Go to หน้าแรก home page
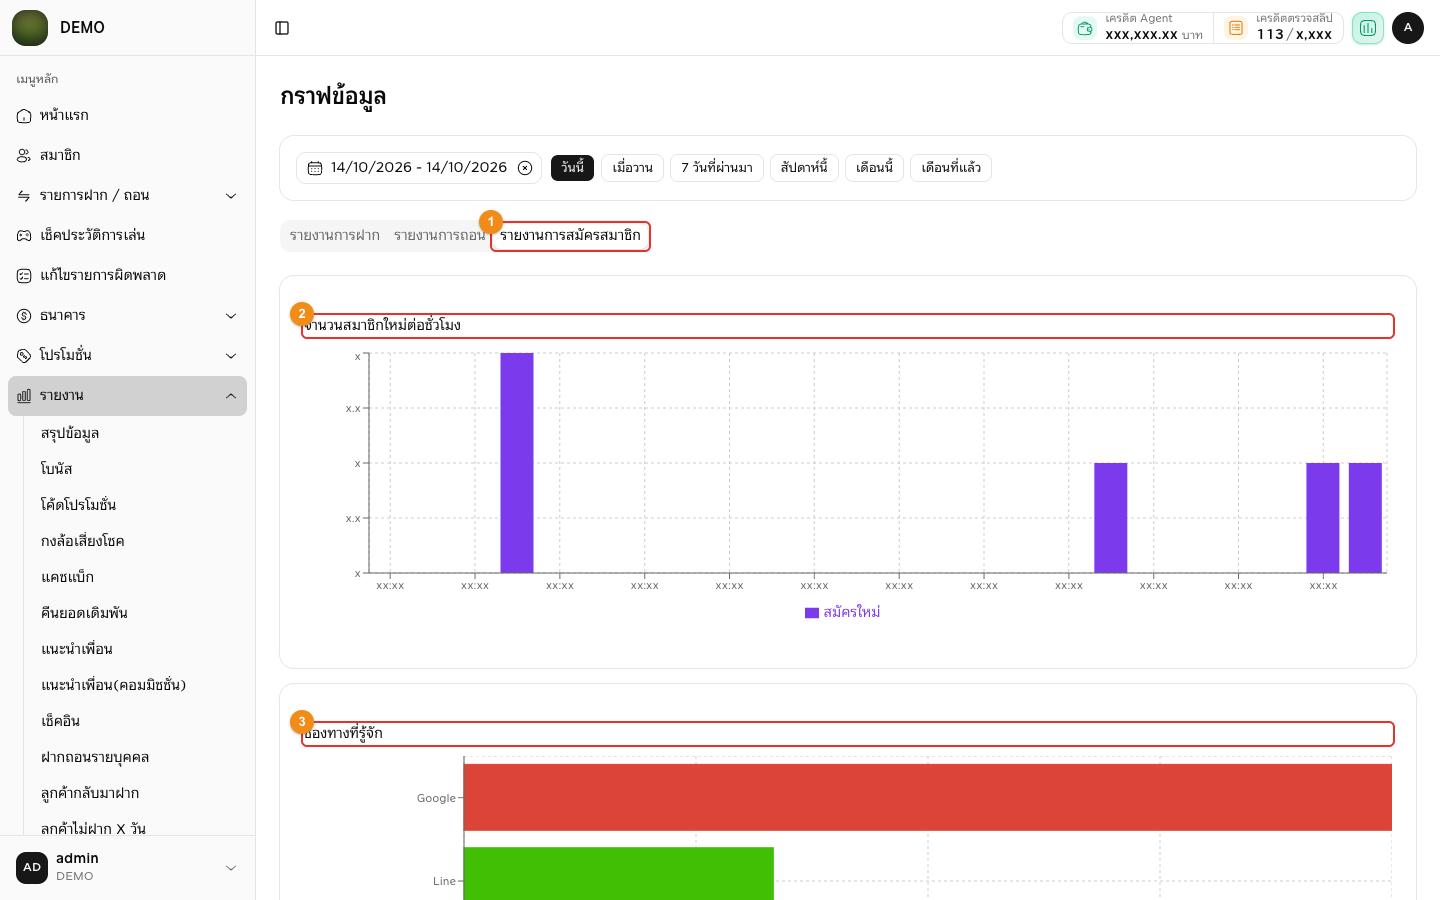This screenshot has height=900, width=1440. pos(127,116)
